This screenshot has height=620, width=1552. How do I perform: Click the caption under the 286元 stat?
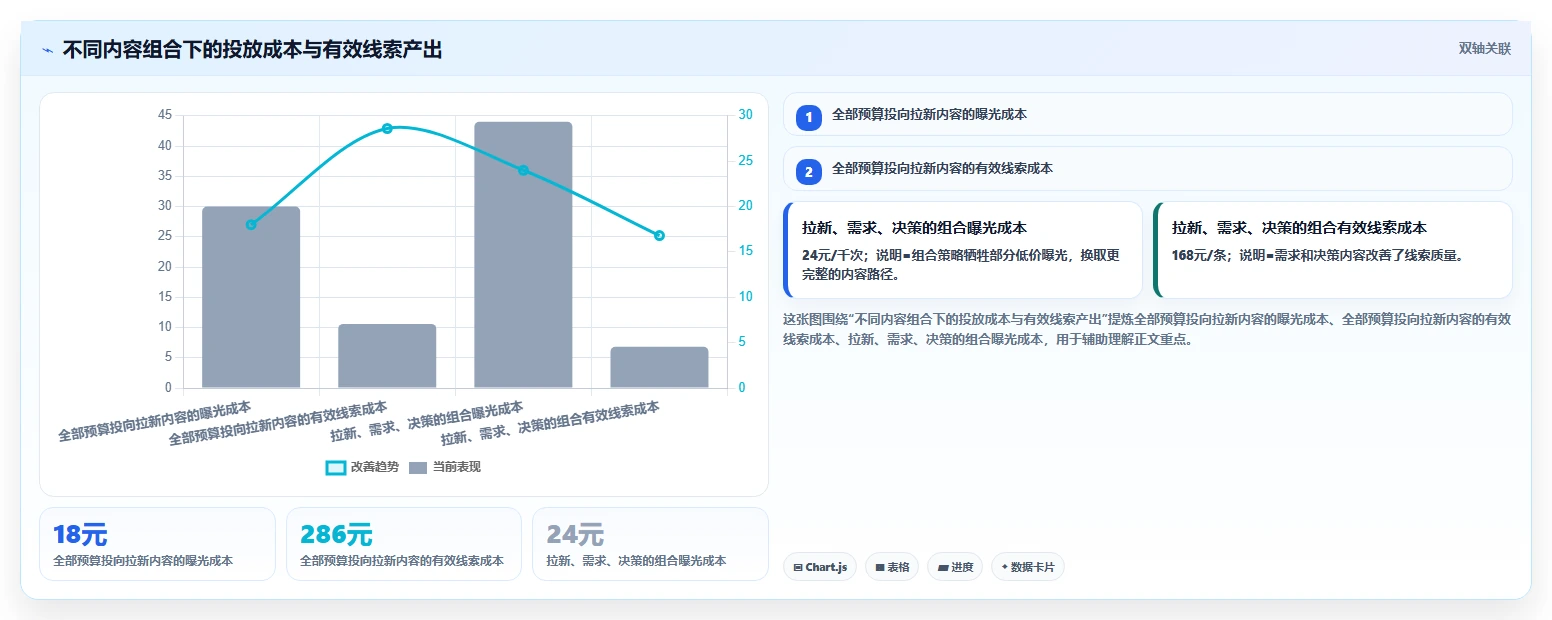coord(402,561)
